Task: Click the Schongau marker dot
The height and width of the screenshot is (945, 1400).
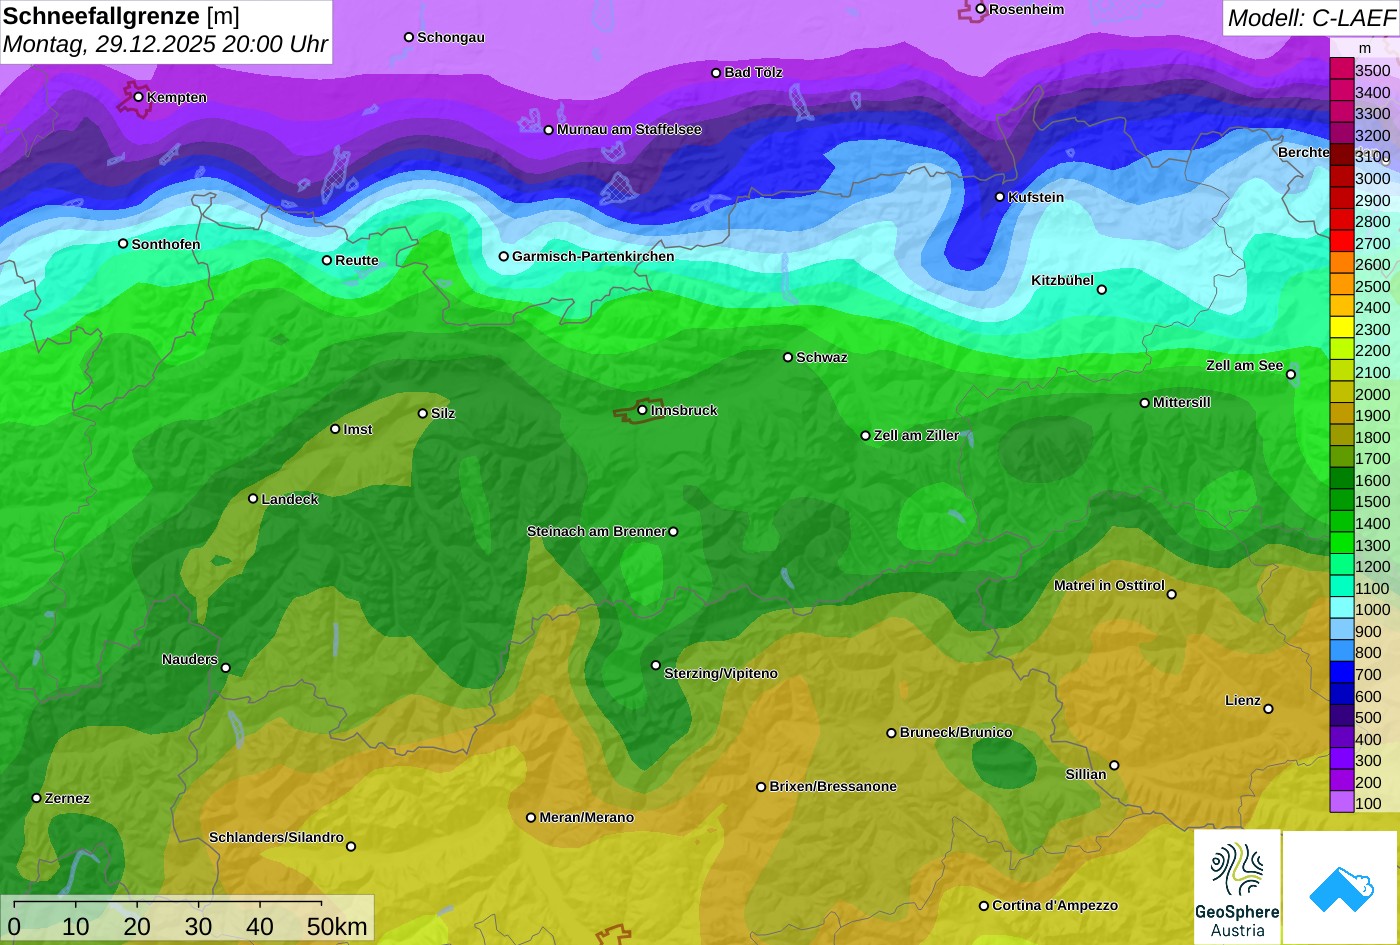Action: (x=409, y=37)
